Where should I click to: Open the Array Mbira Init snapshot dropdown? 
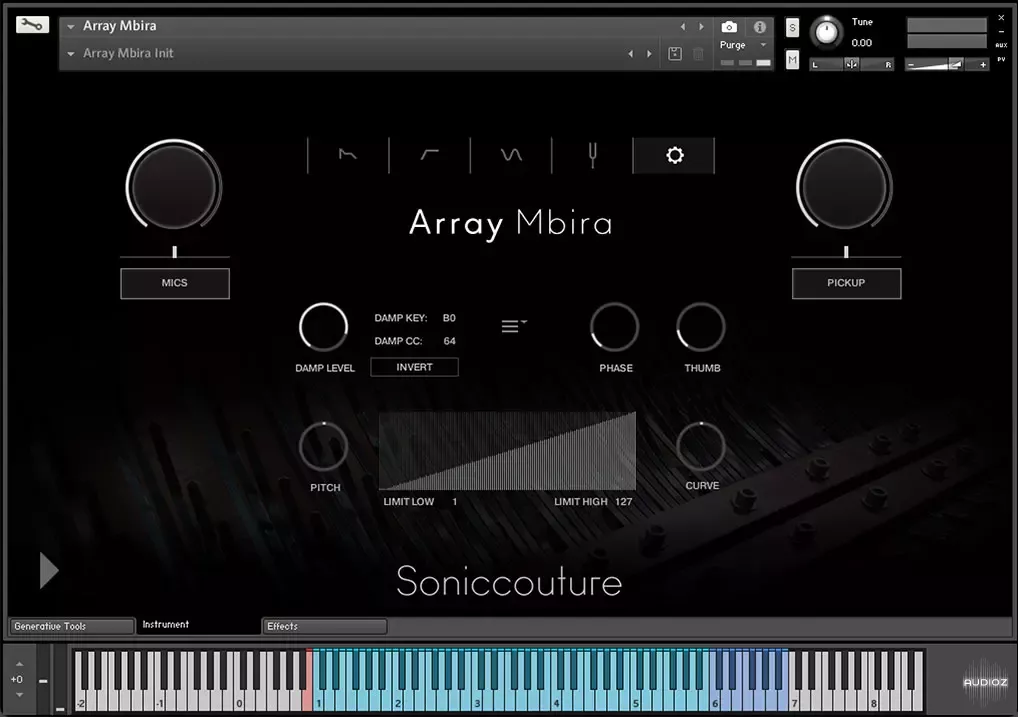(71, 54)
